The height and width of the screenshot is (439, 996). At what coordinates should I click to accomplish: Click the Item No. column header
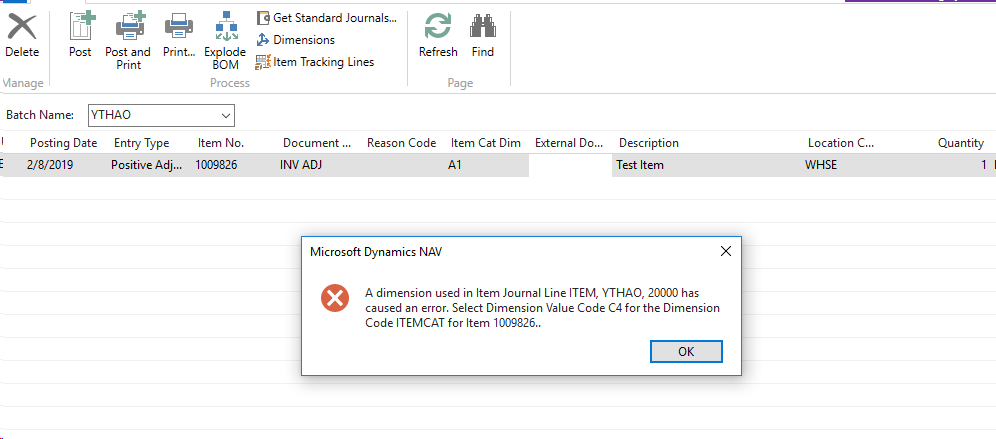221,143
